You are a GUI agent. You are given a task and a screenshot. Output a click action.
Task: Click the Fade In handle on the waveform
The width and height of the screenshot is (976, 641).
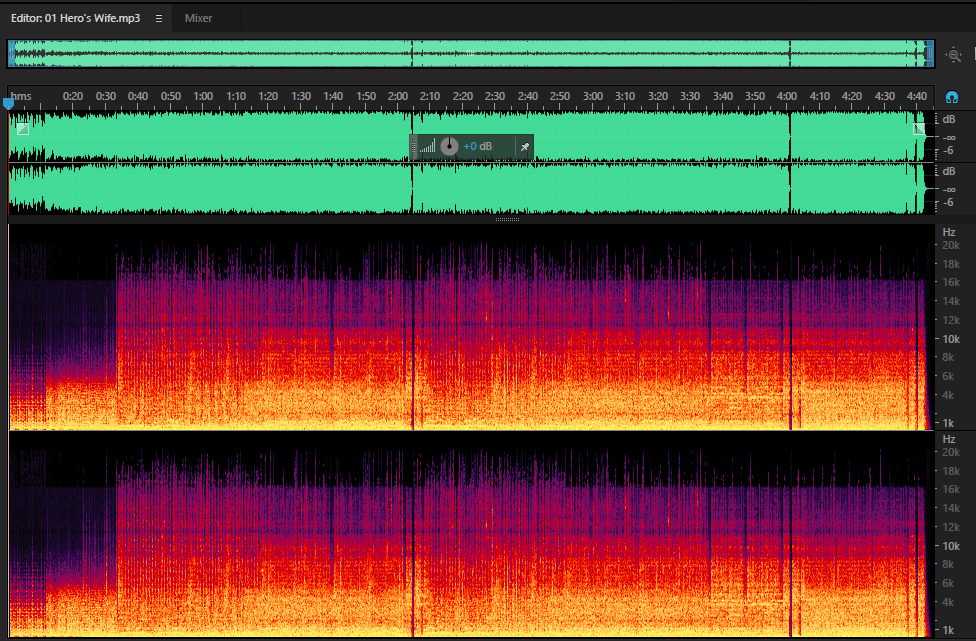pos(23,129)
